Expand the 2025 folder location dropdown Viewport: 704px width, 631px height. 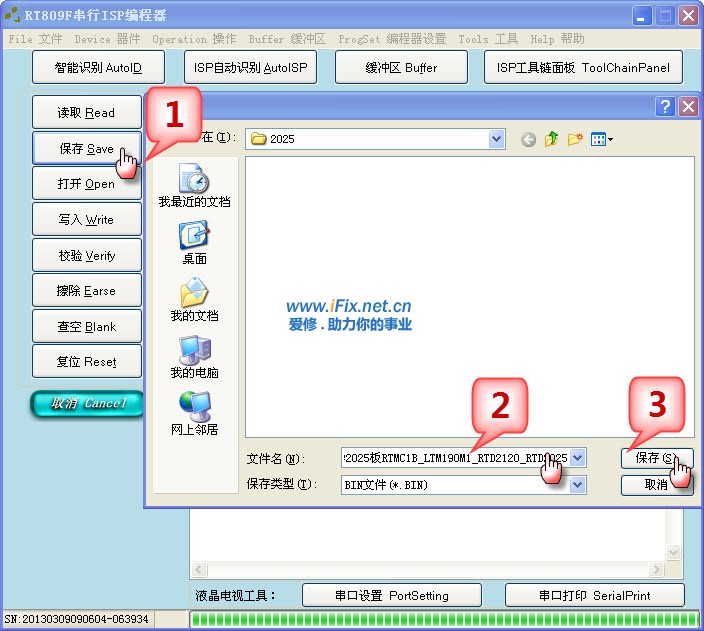pos(497,139)
